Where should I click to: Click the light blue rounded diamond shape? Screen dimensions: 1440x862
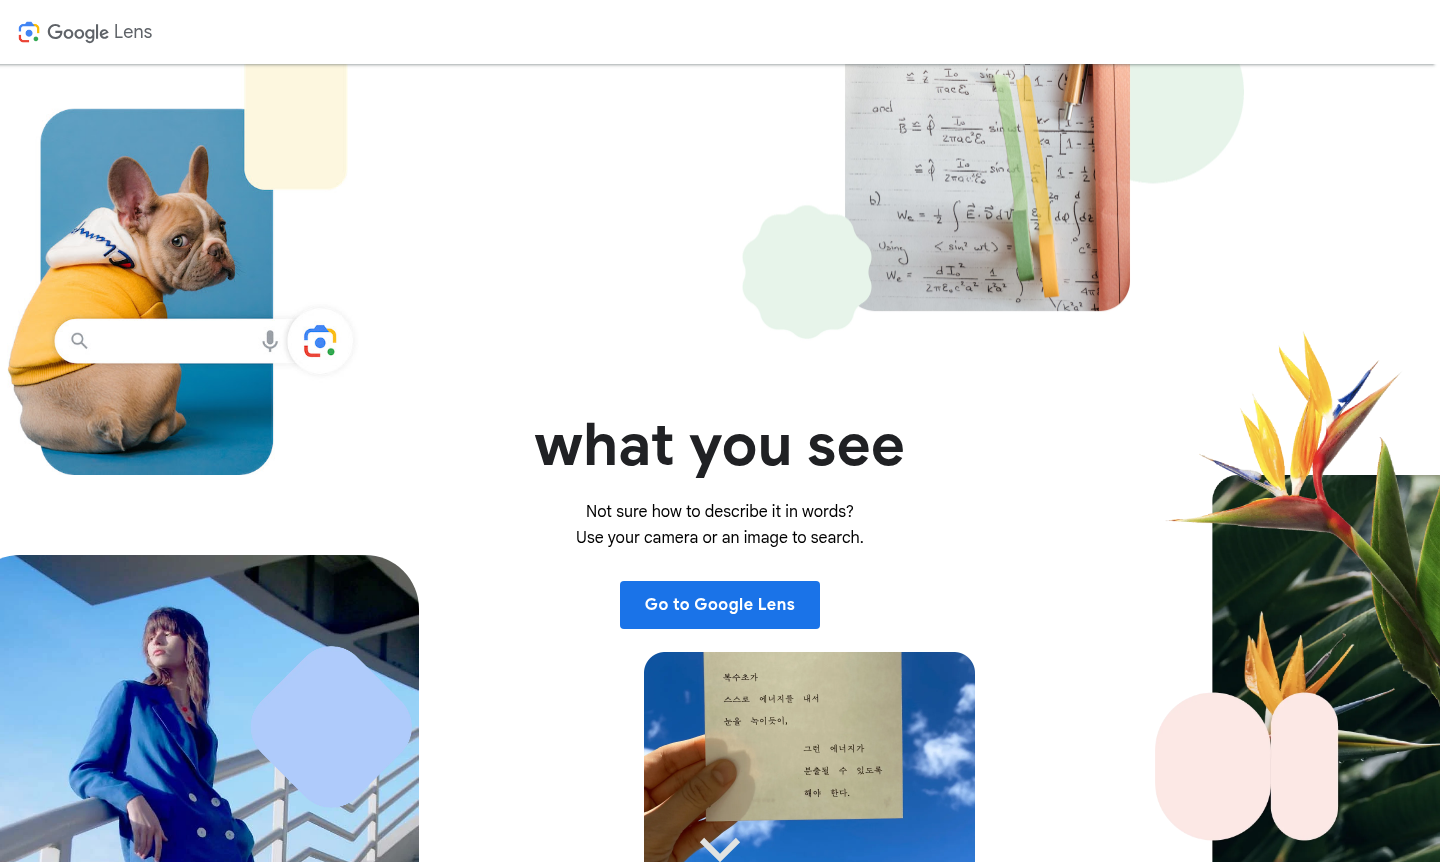coord(331,727)
